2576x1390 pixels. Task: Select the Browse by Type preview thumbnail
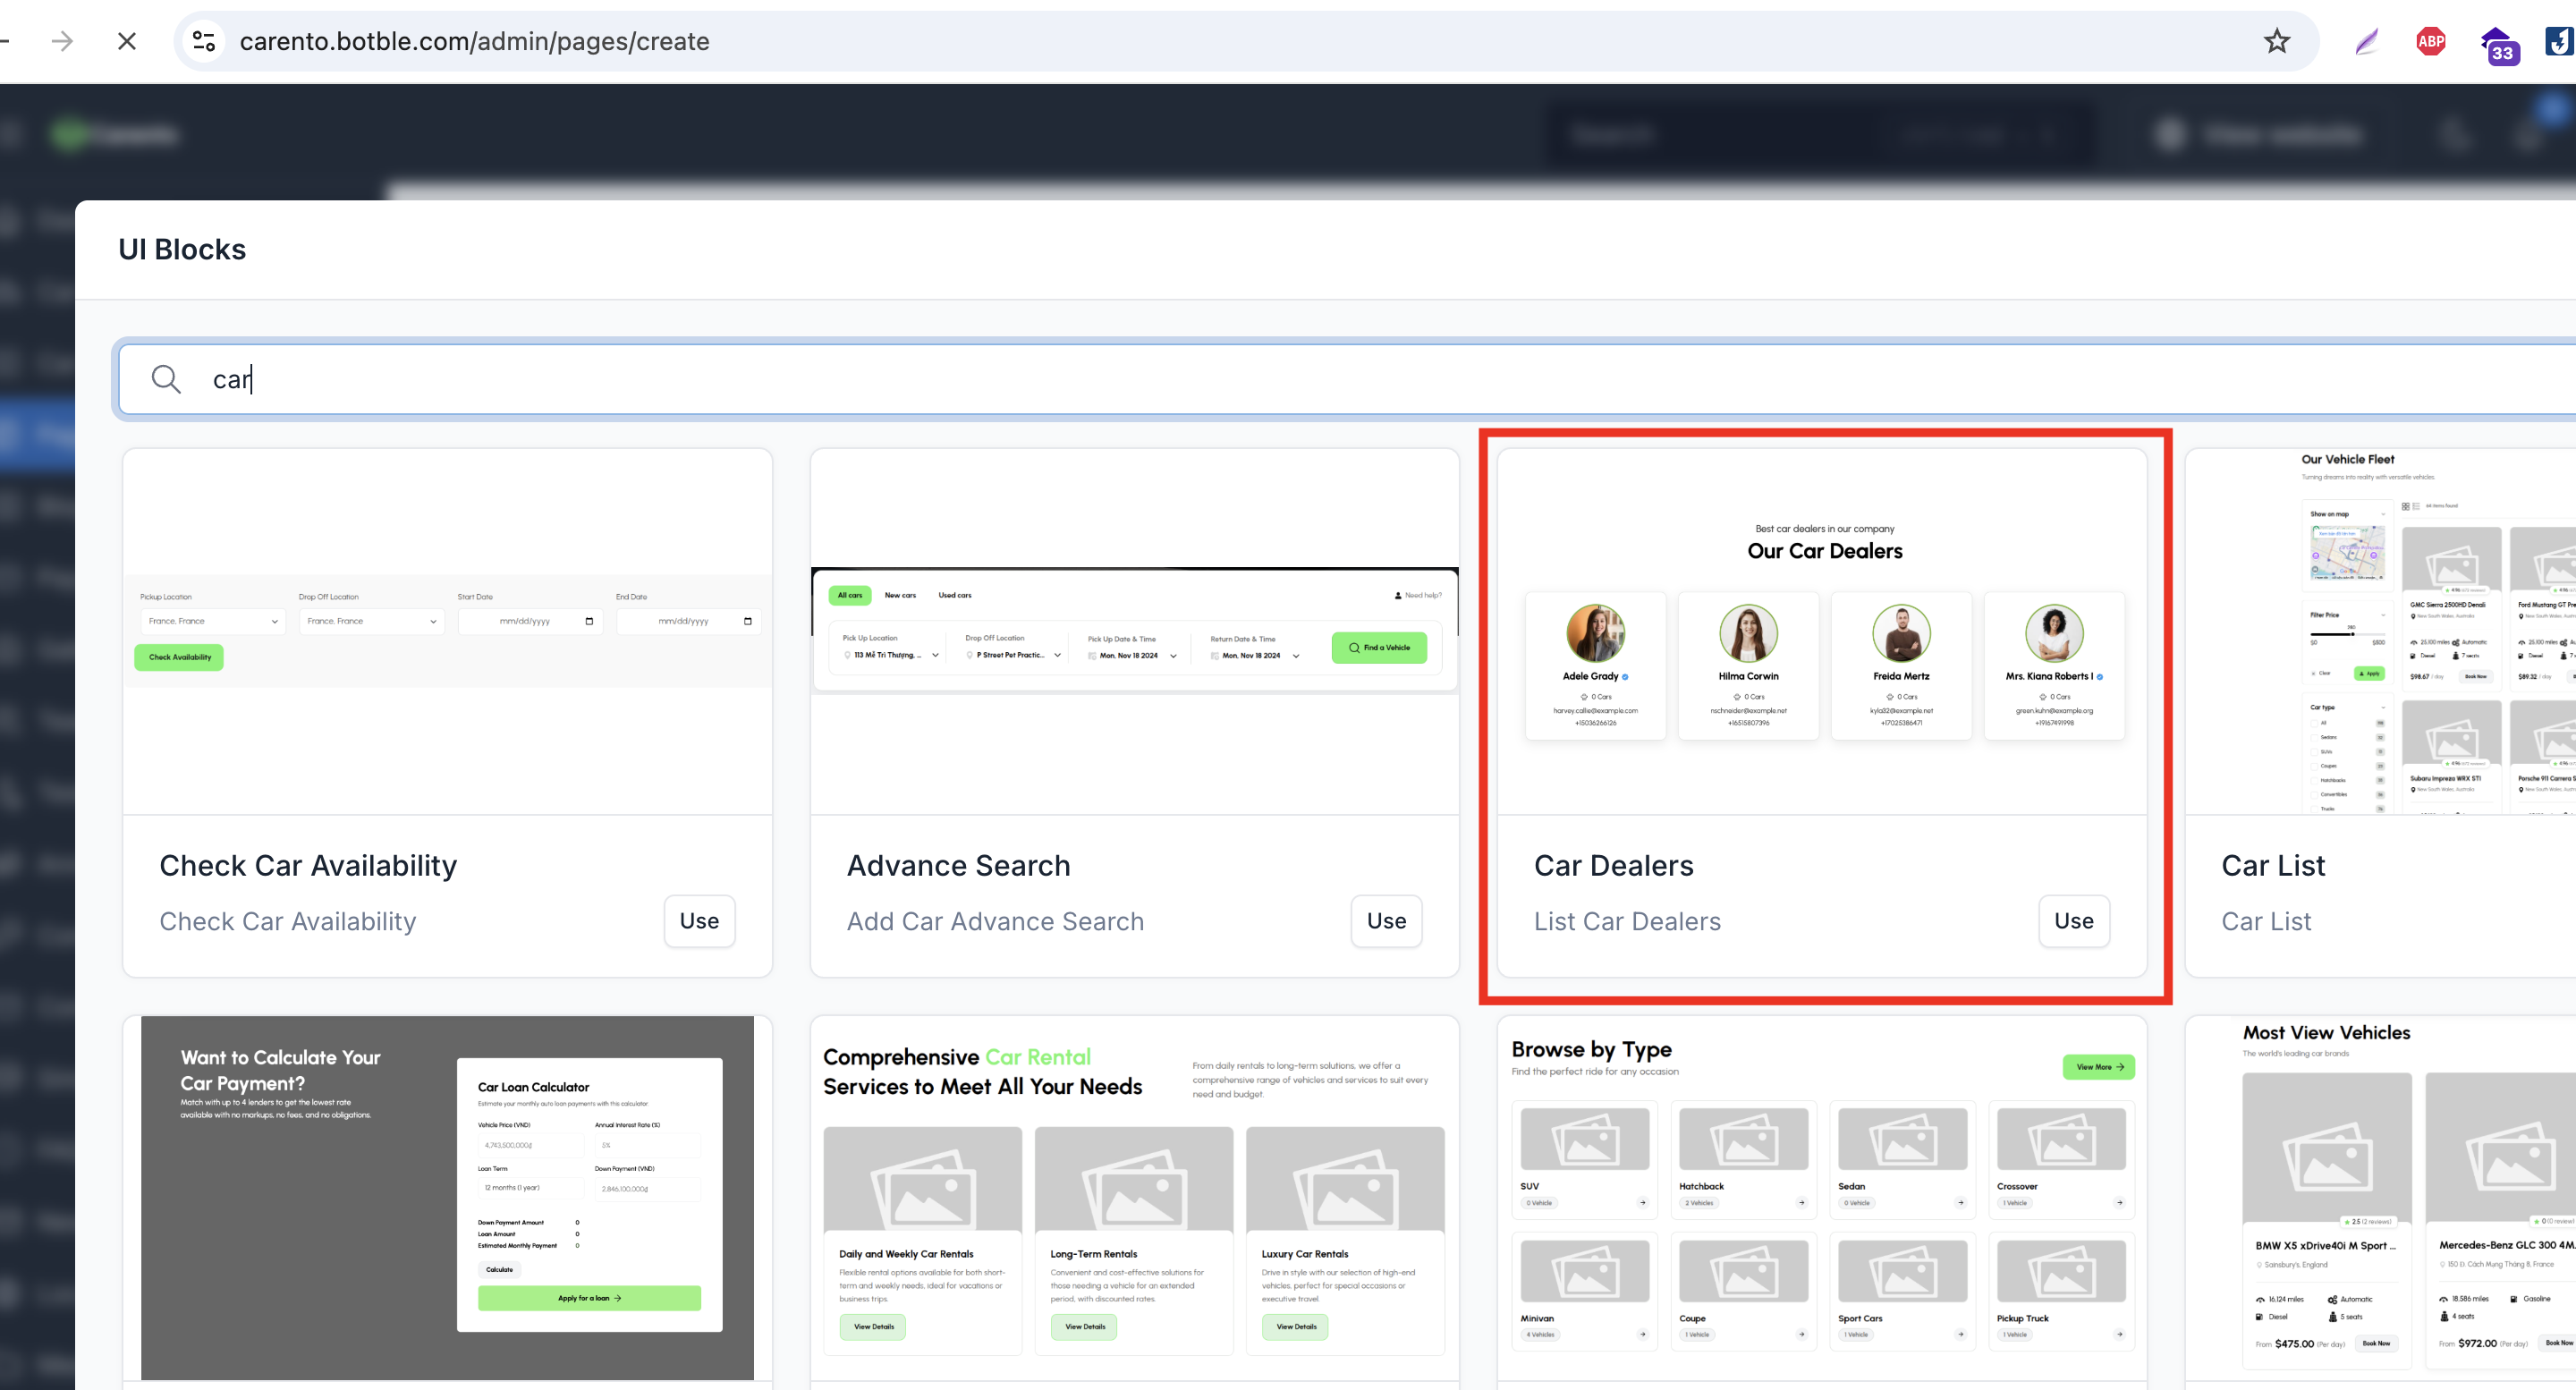point(1822,1198)
